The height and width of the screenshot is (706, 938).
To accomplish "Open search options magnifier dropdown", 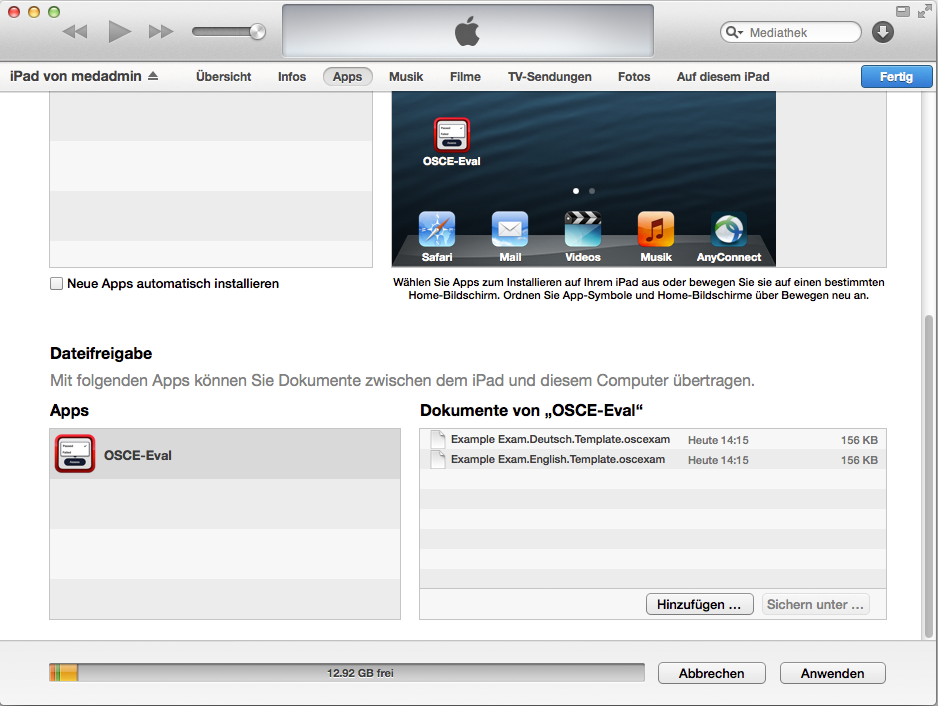I will (x=734, y=32).
